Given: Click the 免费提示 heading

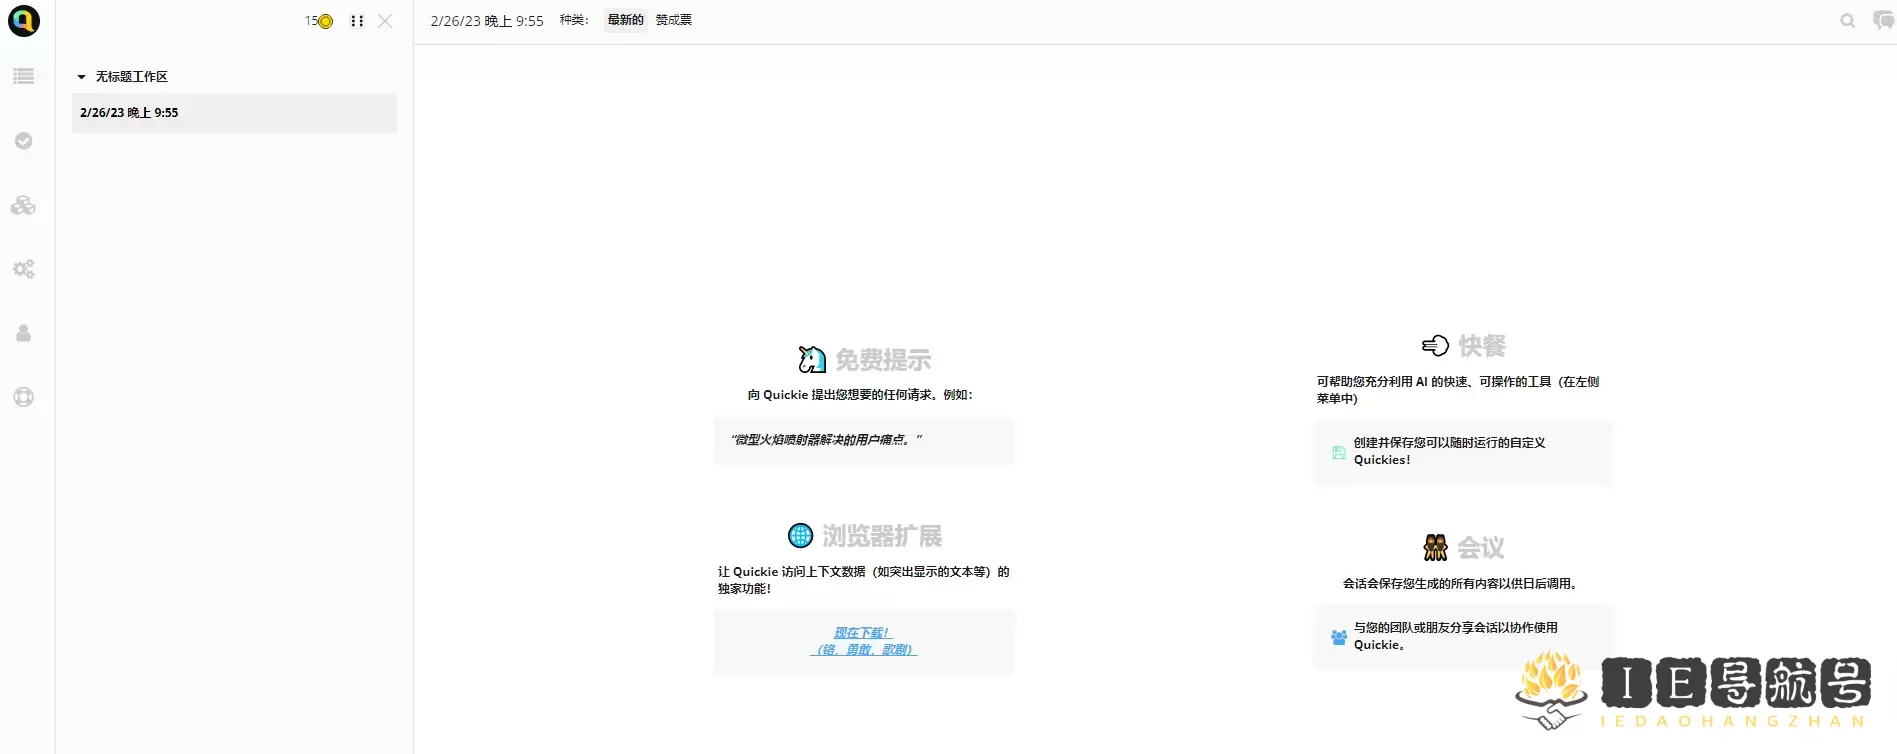Looking at the screenshot, I should coord(883,360).
